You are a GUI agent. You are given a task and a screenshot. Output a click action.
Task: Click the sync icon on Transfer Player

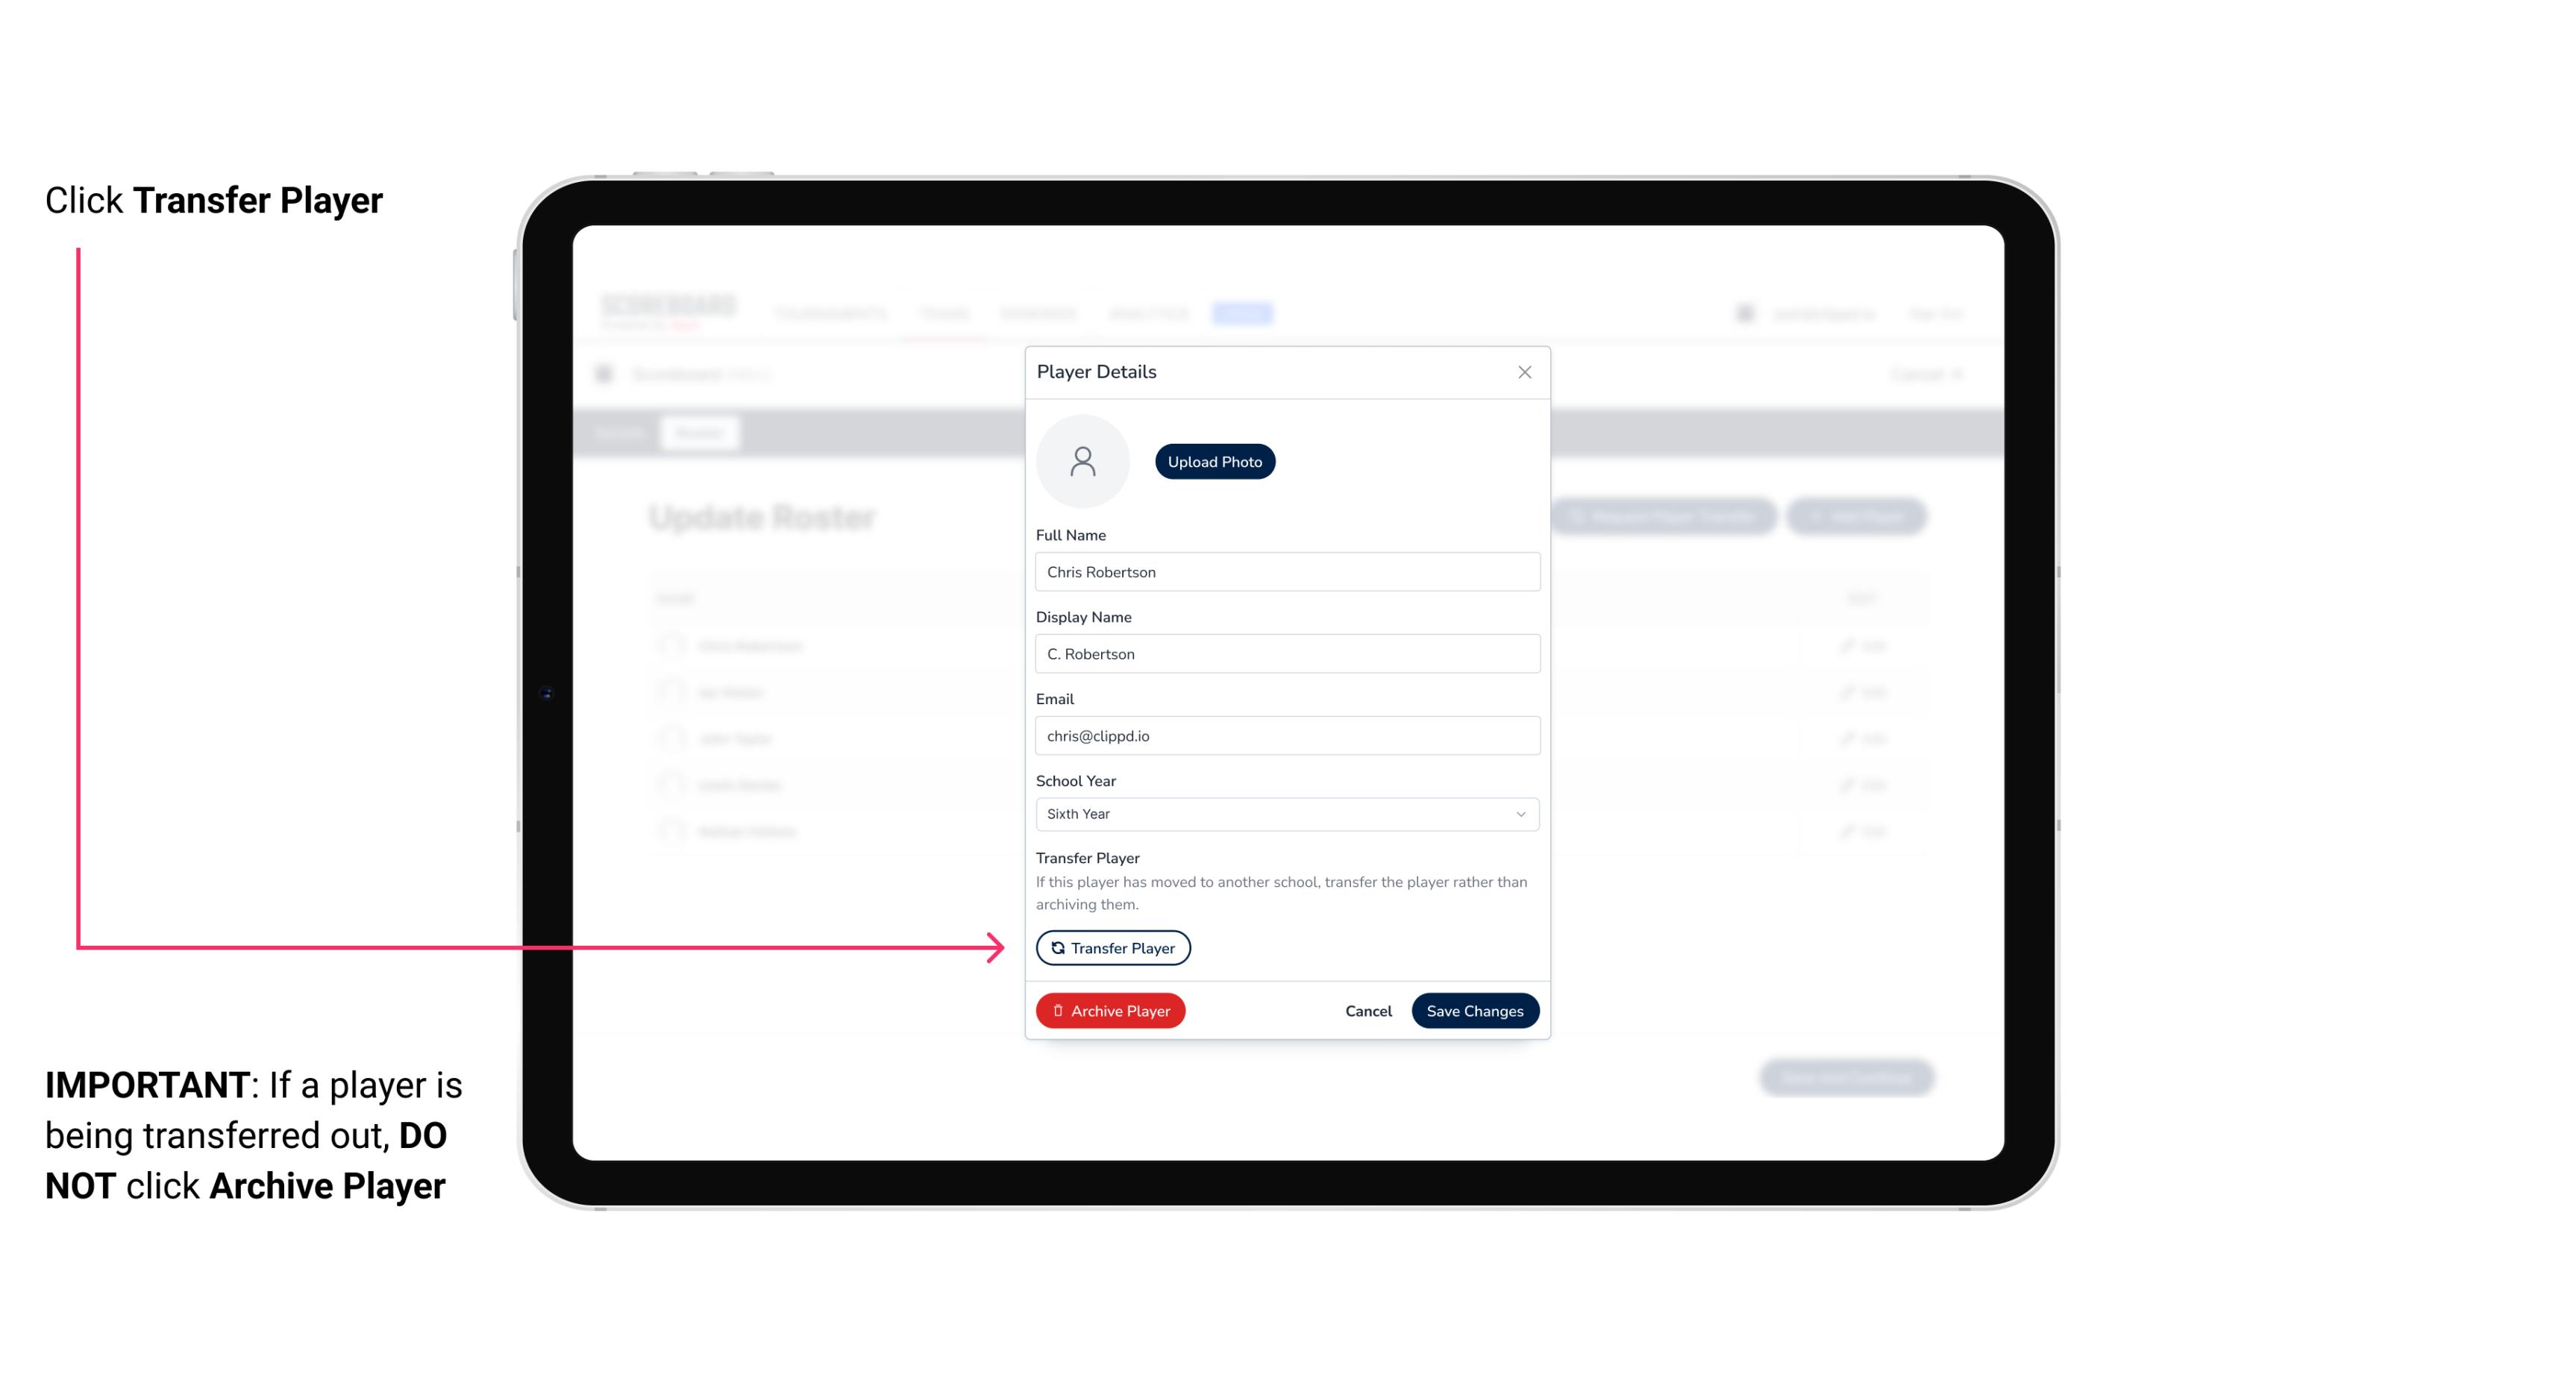[1056, 947]
